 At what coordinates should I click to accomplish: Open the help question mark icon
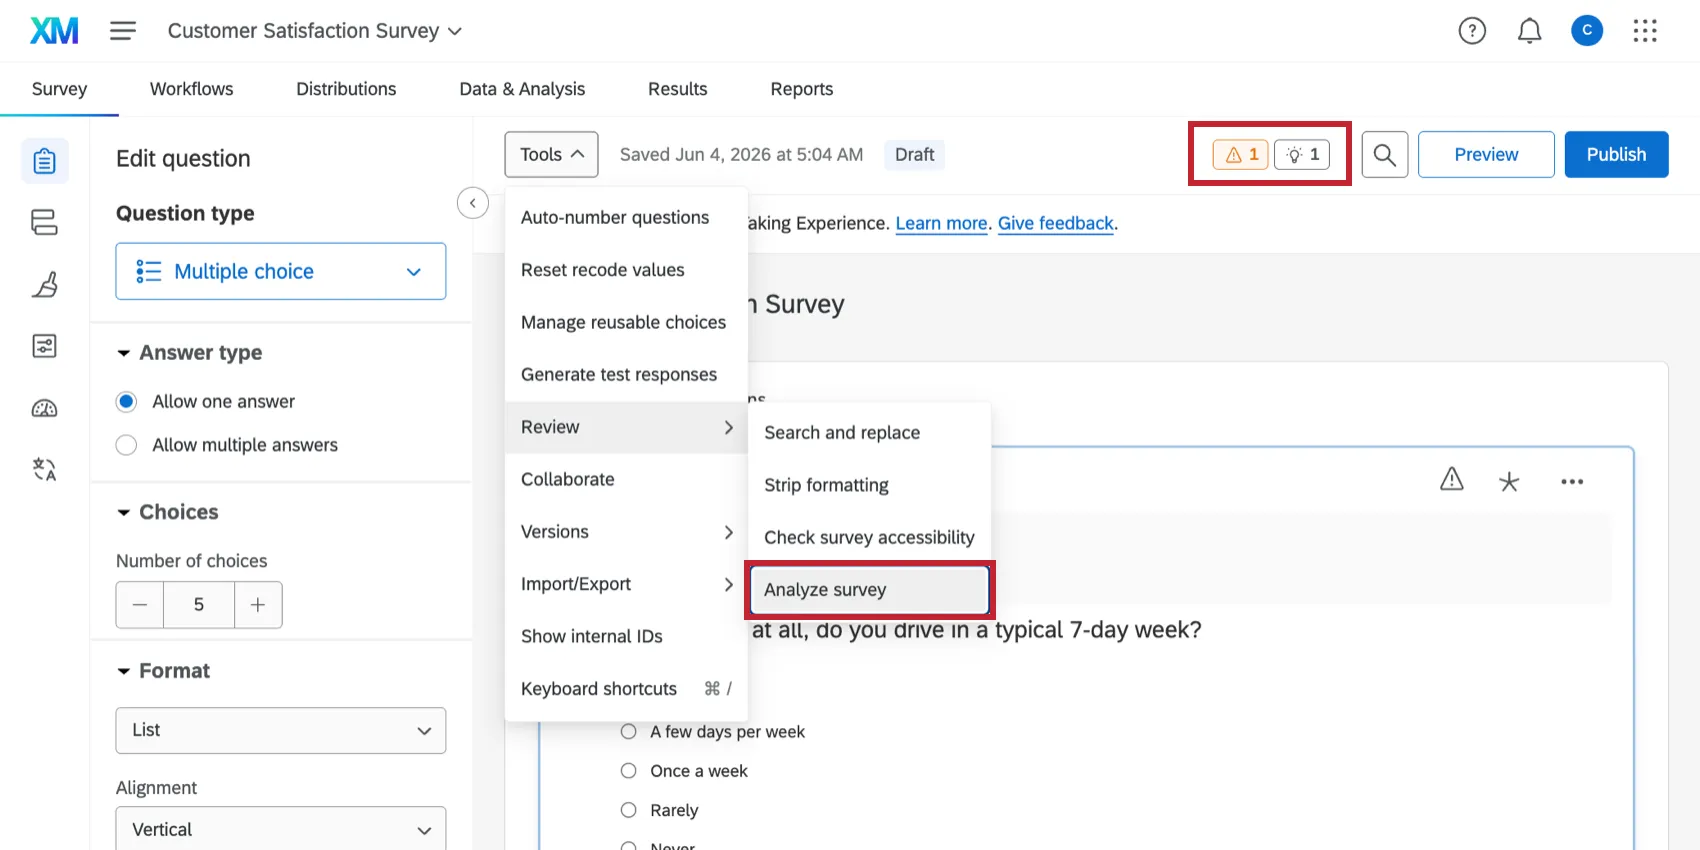coord(1472,31)
